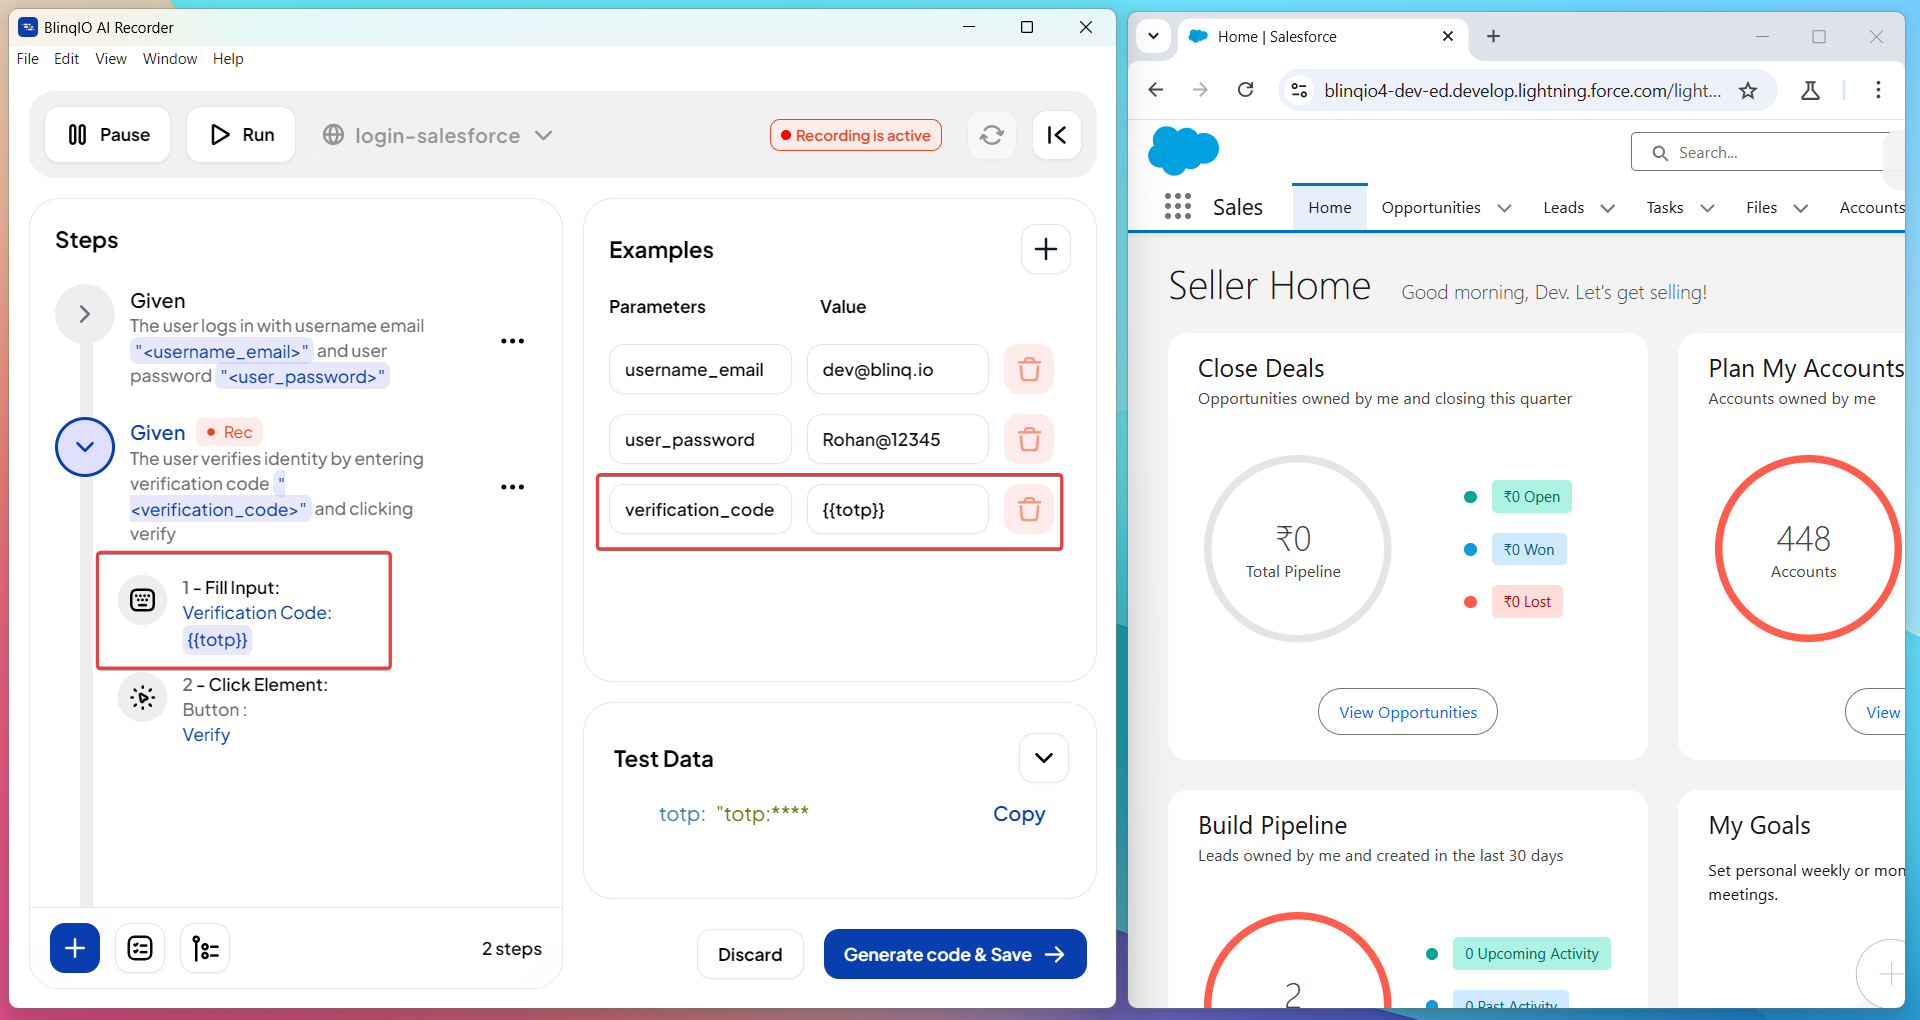
Task: Open the View menu in BlinqIO
Action: point(111,59)
